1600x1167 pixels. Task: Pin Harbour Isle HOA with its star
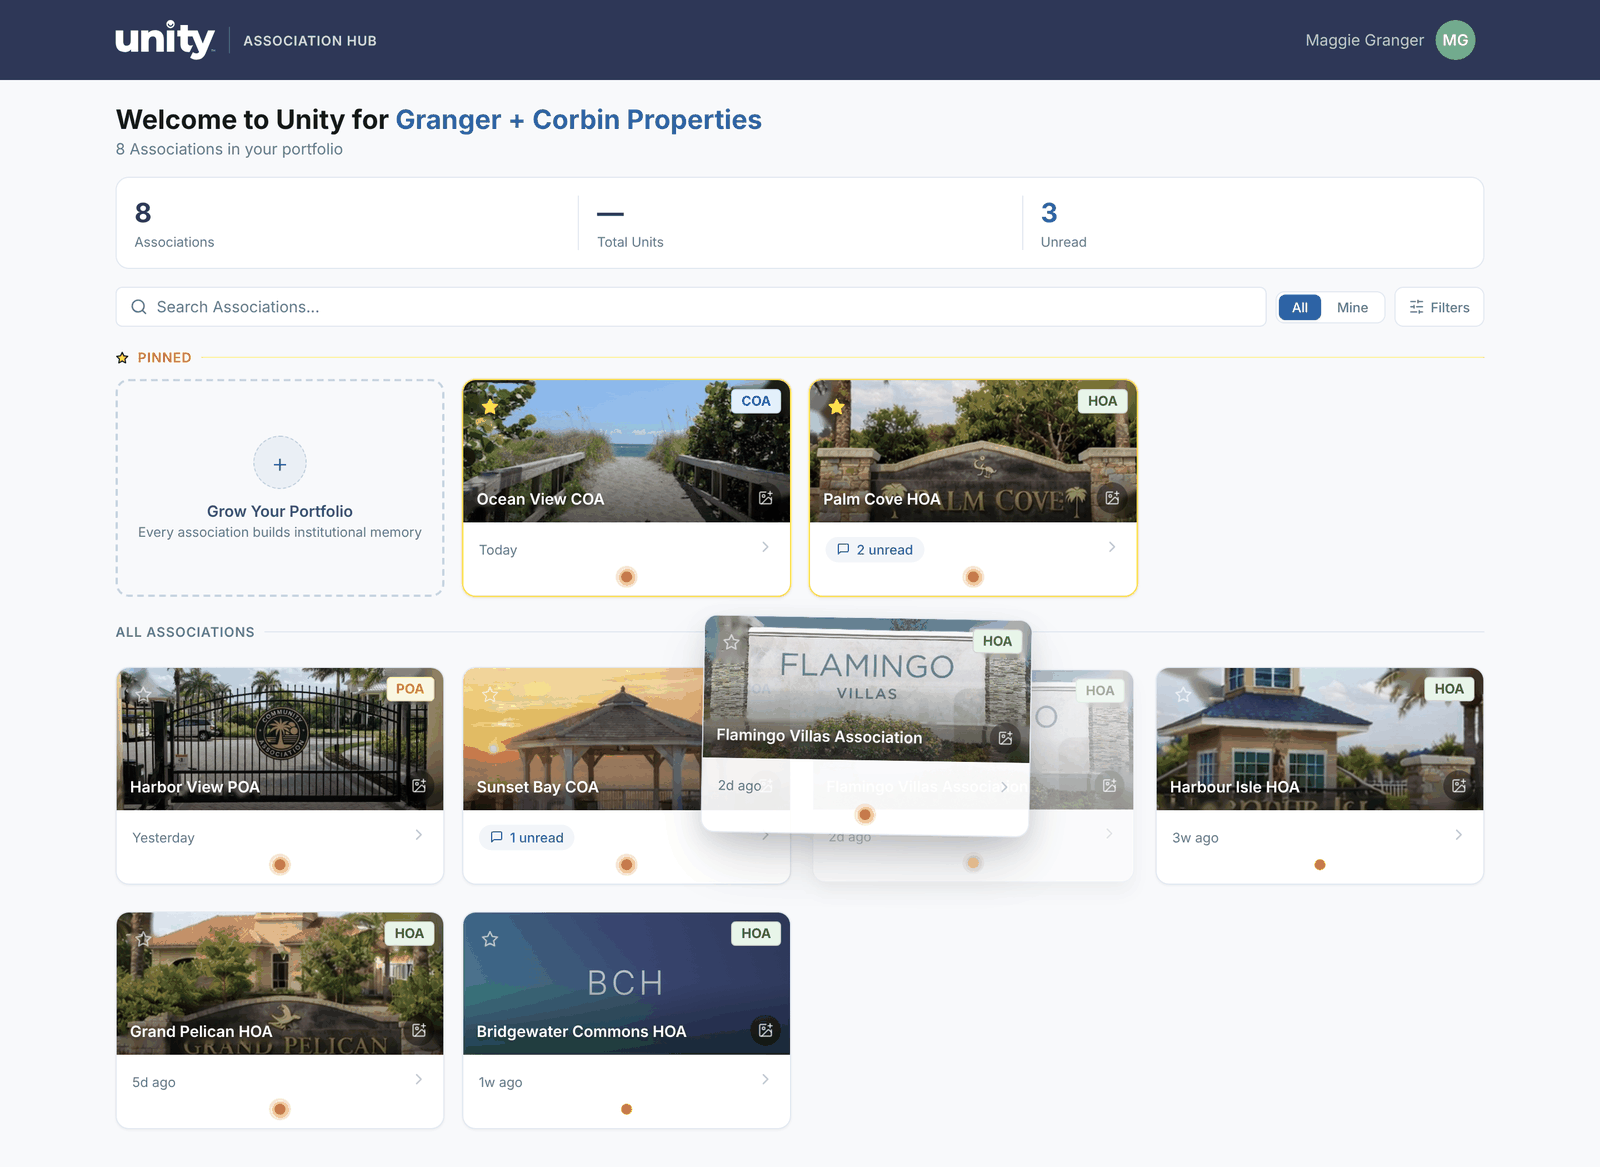point(1183,694)
